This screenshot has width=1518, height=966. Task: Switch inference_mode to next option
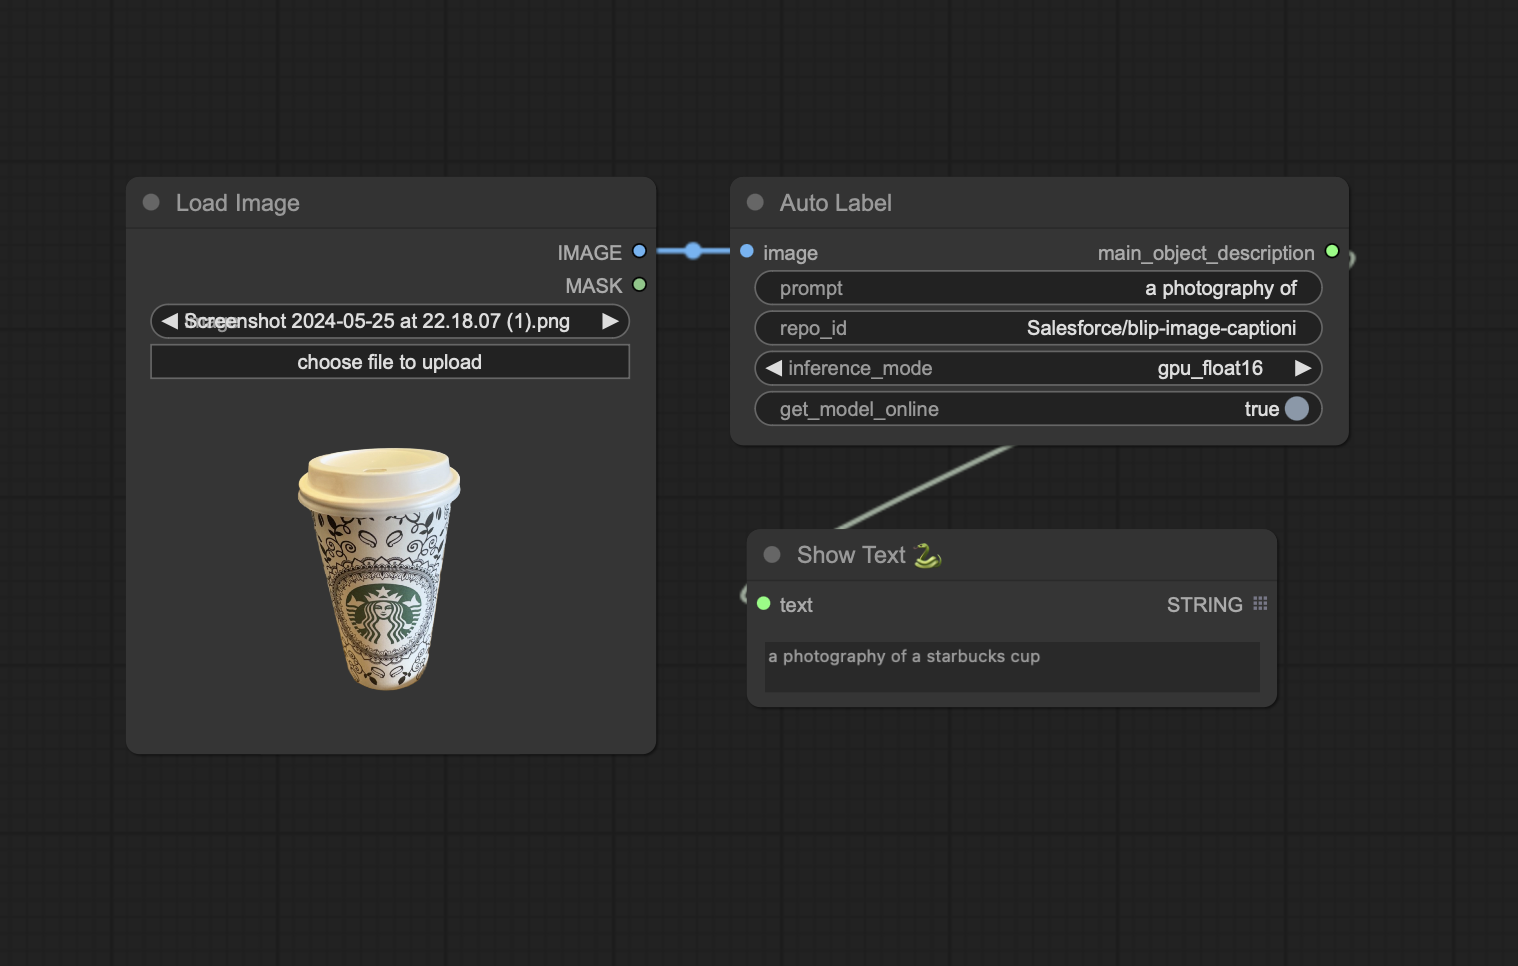tap(1302, 368)
